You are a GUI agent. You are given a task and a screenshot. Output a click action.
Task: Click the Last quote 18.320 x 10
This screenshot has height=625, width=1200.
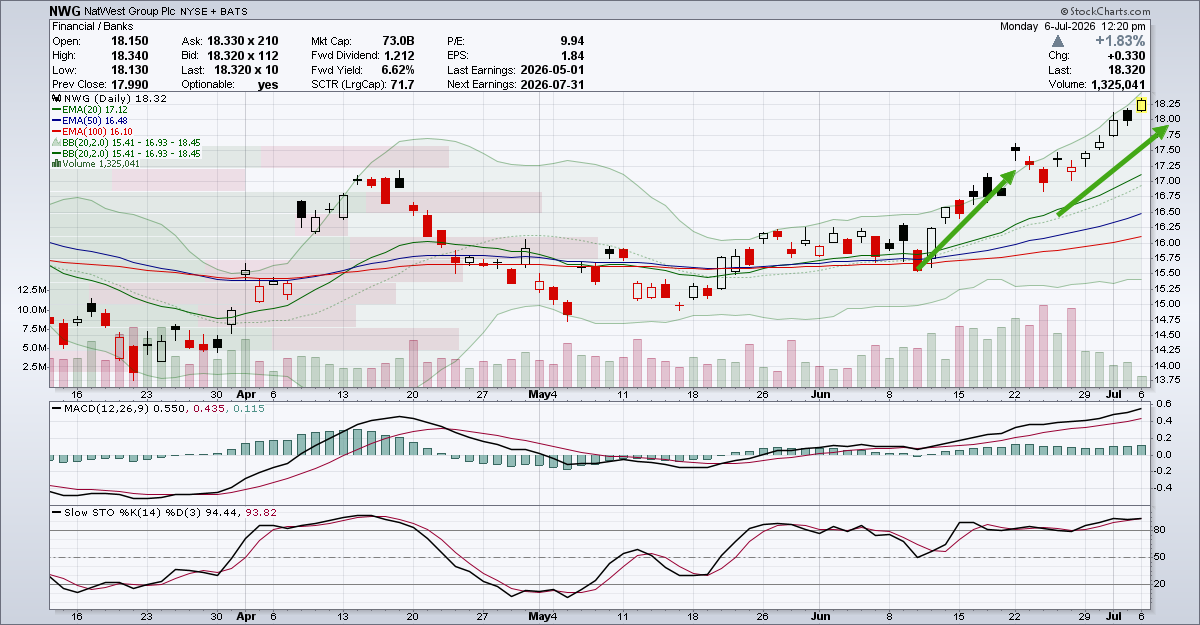(x=246, y=70)
